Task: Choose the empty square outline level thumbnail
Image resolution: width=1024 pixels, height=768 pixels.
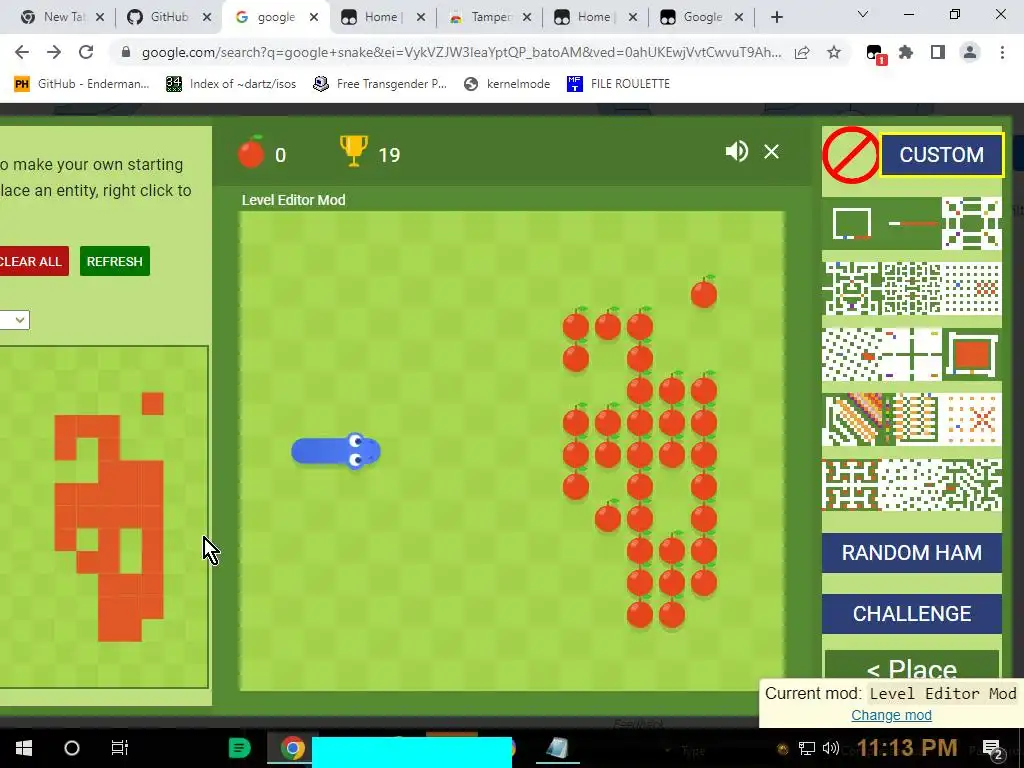Action: pyautogui.click(x=852, y=223)
